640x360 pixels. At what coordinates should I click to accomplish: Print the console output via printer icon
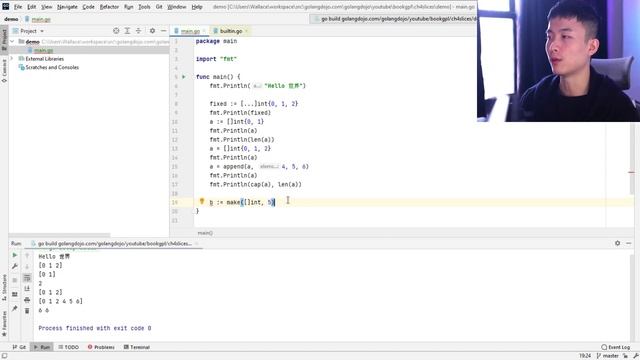coord(27,300)
